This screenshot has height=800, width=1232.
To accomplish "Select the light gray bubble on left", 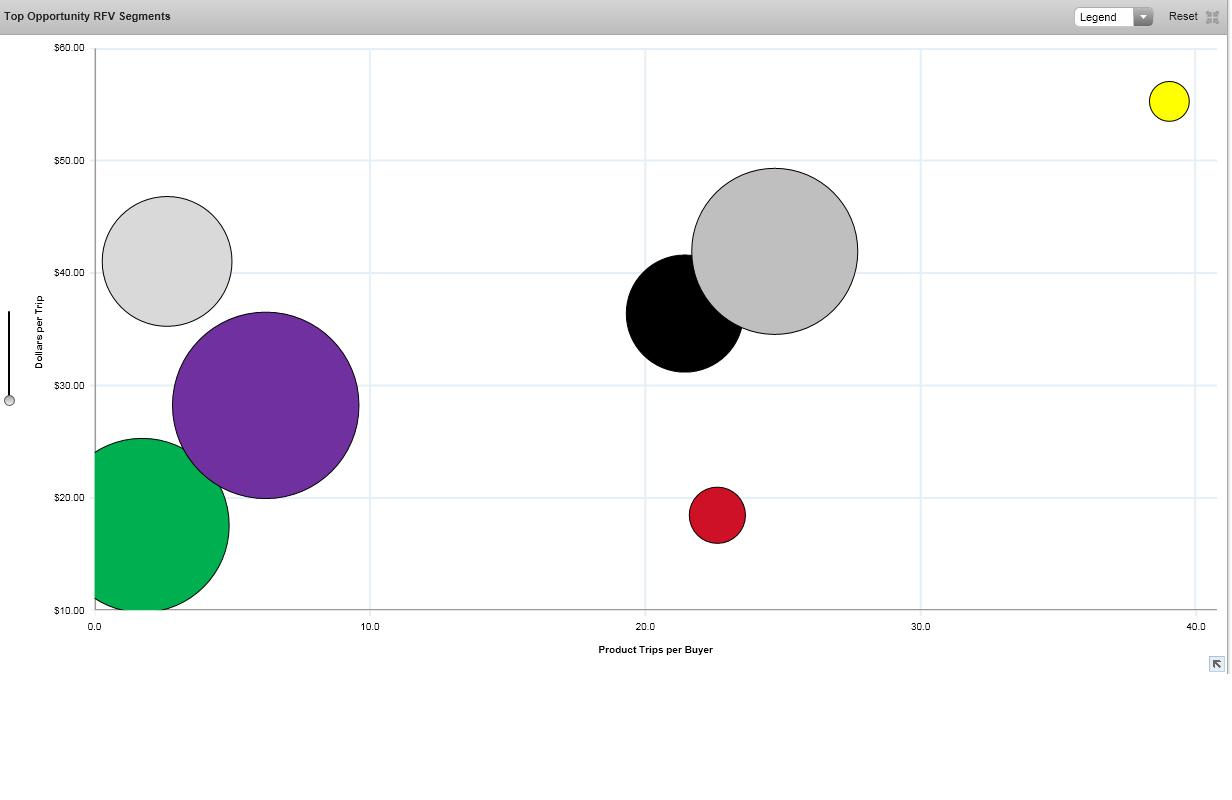I will coord(167,261).
